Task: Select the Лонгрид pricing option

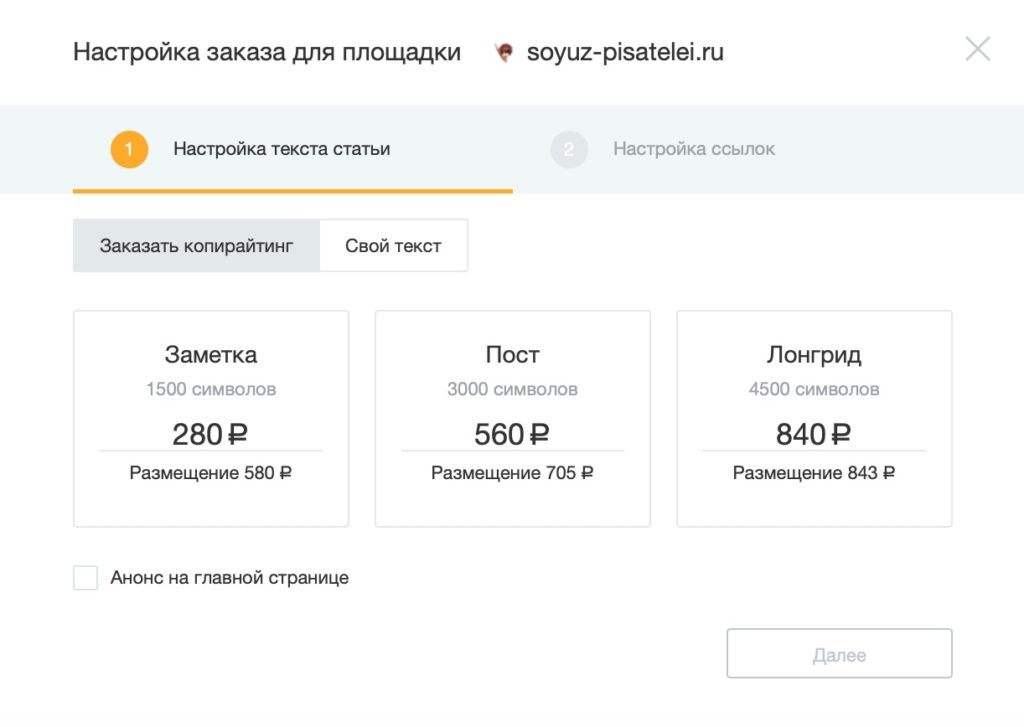Action: click(x=814, y=418)
